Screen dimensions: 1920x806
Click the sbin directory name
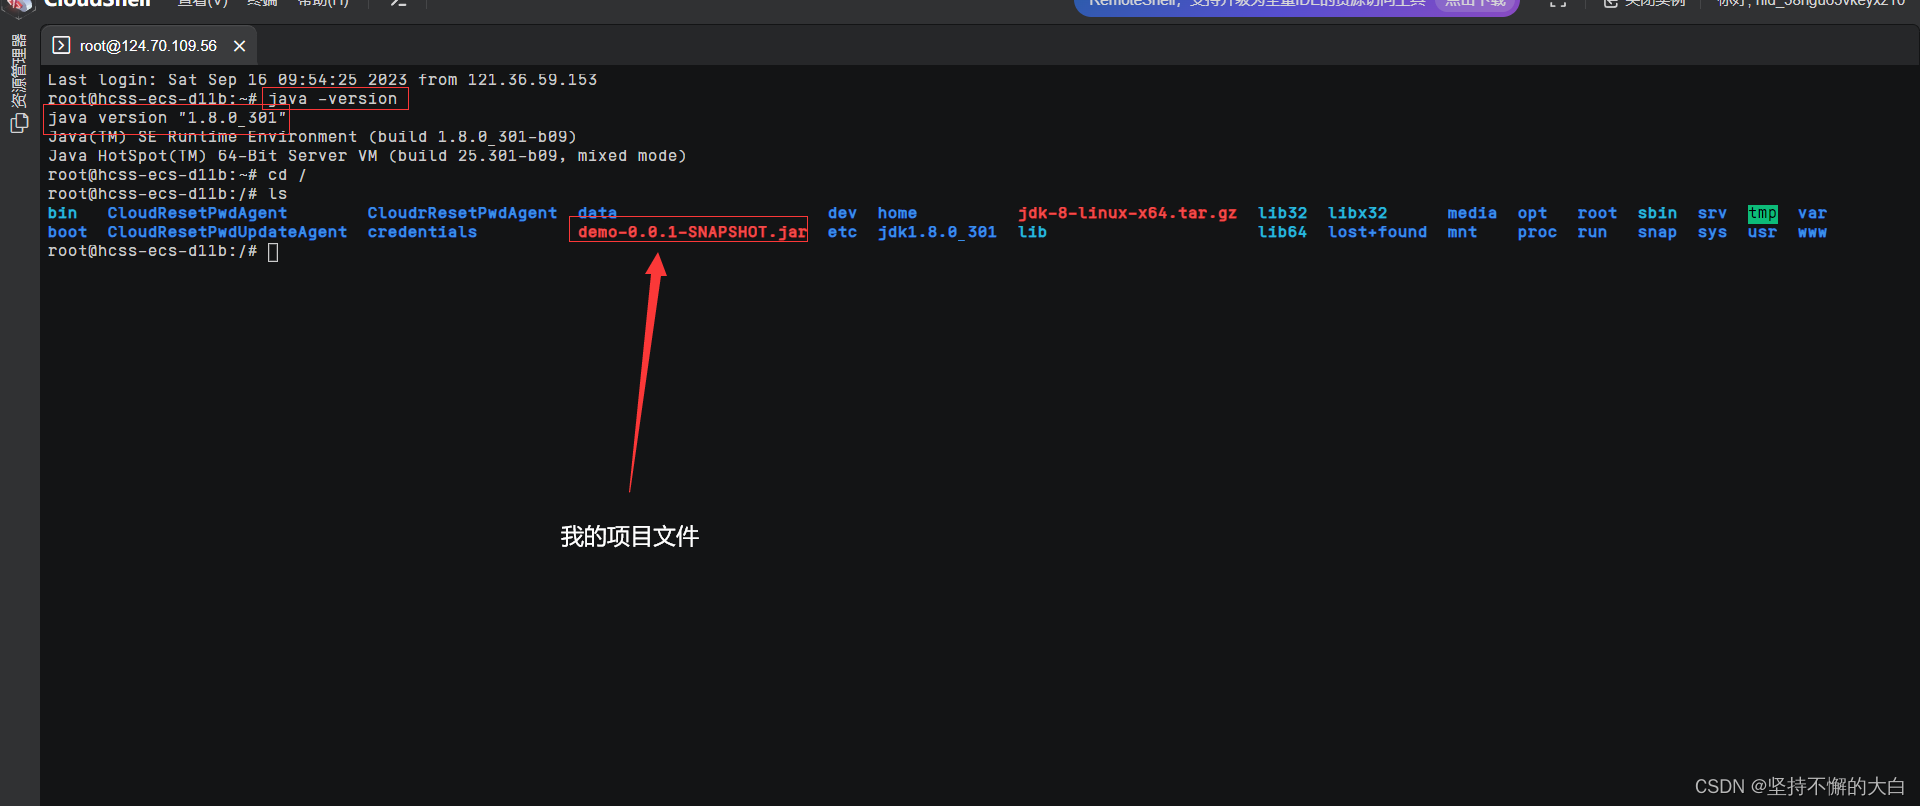[1657, 213]
